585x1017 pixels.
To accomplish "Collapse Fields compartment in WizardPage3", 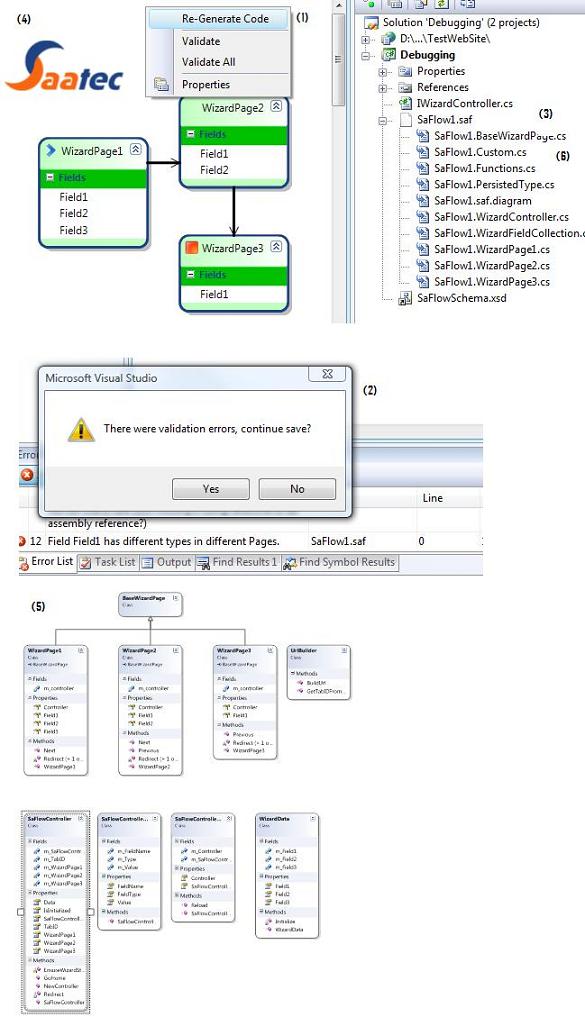I will [191, 274].
